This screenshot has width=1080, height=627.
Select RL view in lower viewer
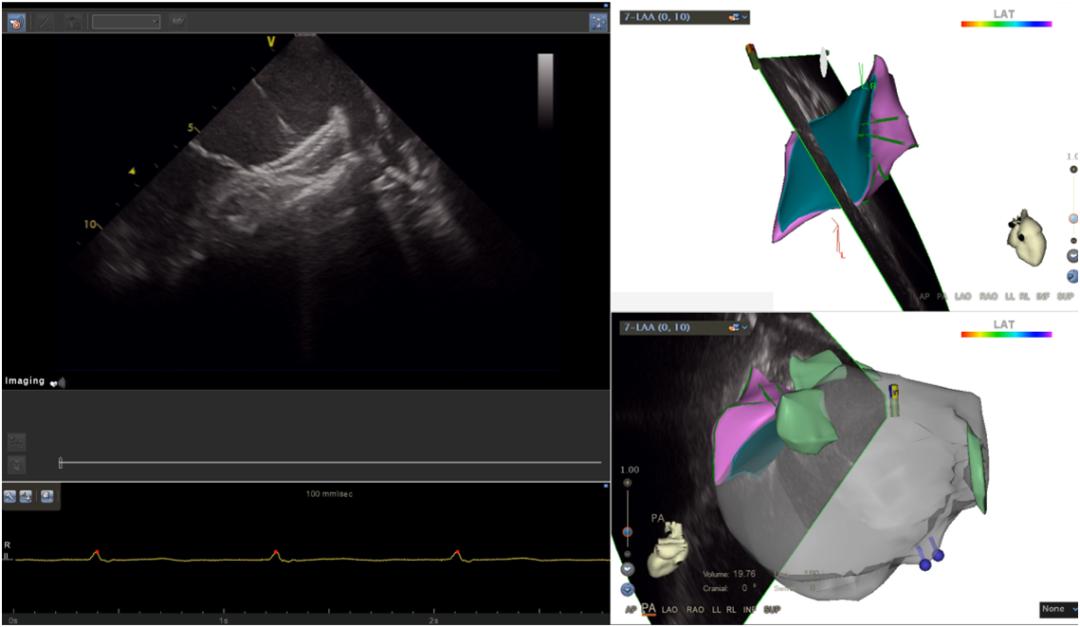[731, 610]
